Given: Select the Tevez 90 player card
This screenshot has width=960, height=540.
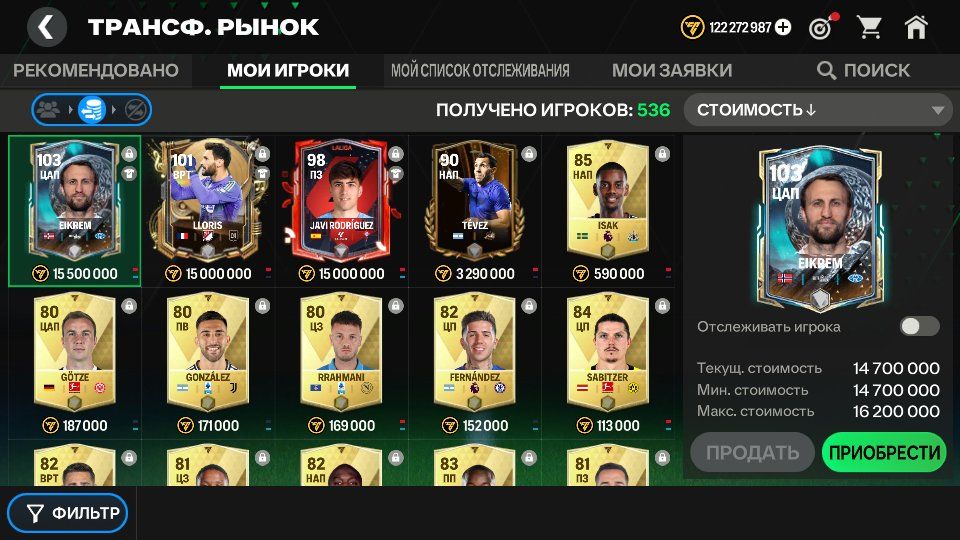Looking at the screenshot, I should (x=475, y=211).
